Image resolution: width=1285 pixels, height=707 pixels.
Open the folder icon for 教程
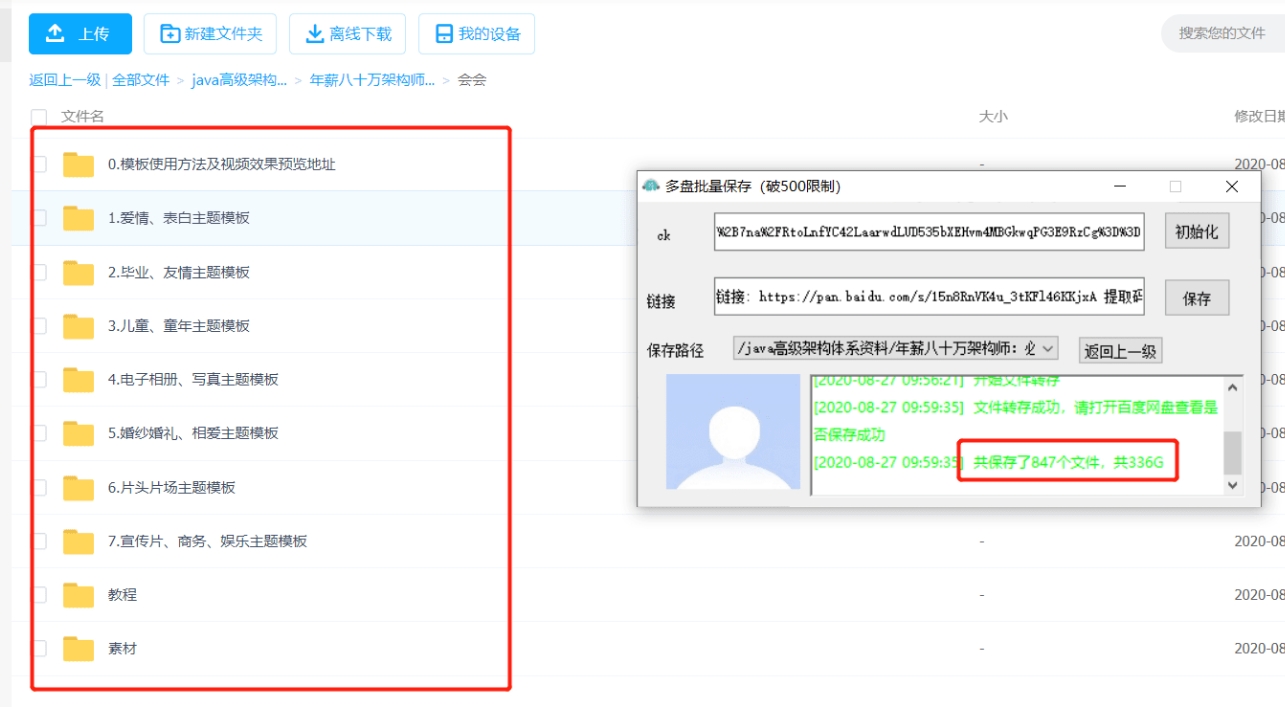click(x=78, y=595)
